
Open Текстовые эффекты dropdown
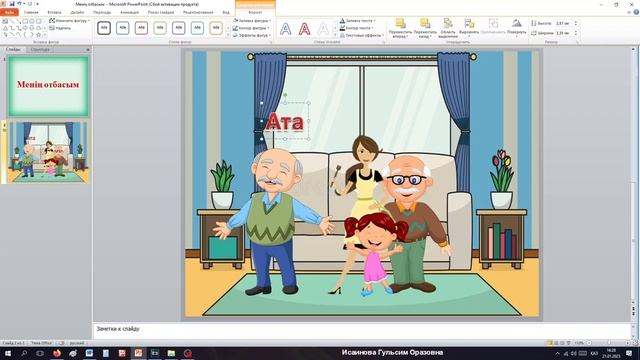coord(362,36)
